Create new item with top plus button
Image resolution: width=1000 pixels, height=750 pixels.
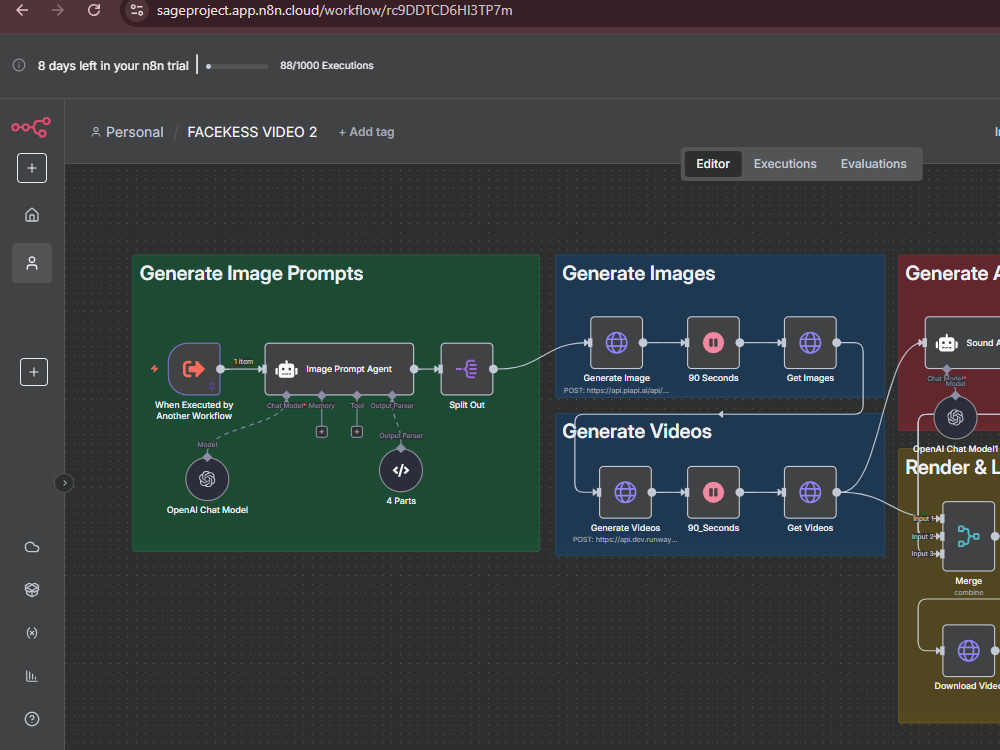click(32, 168)
